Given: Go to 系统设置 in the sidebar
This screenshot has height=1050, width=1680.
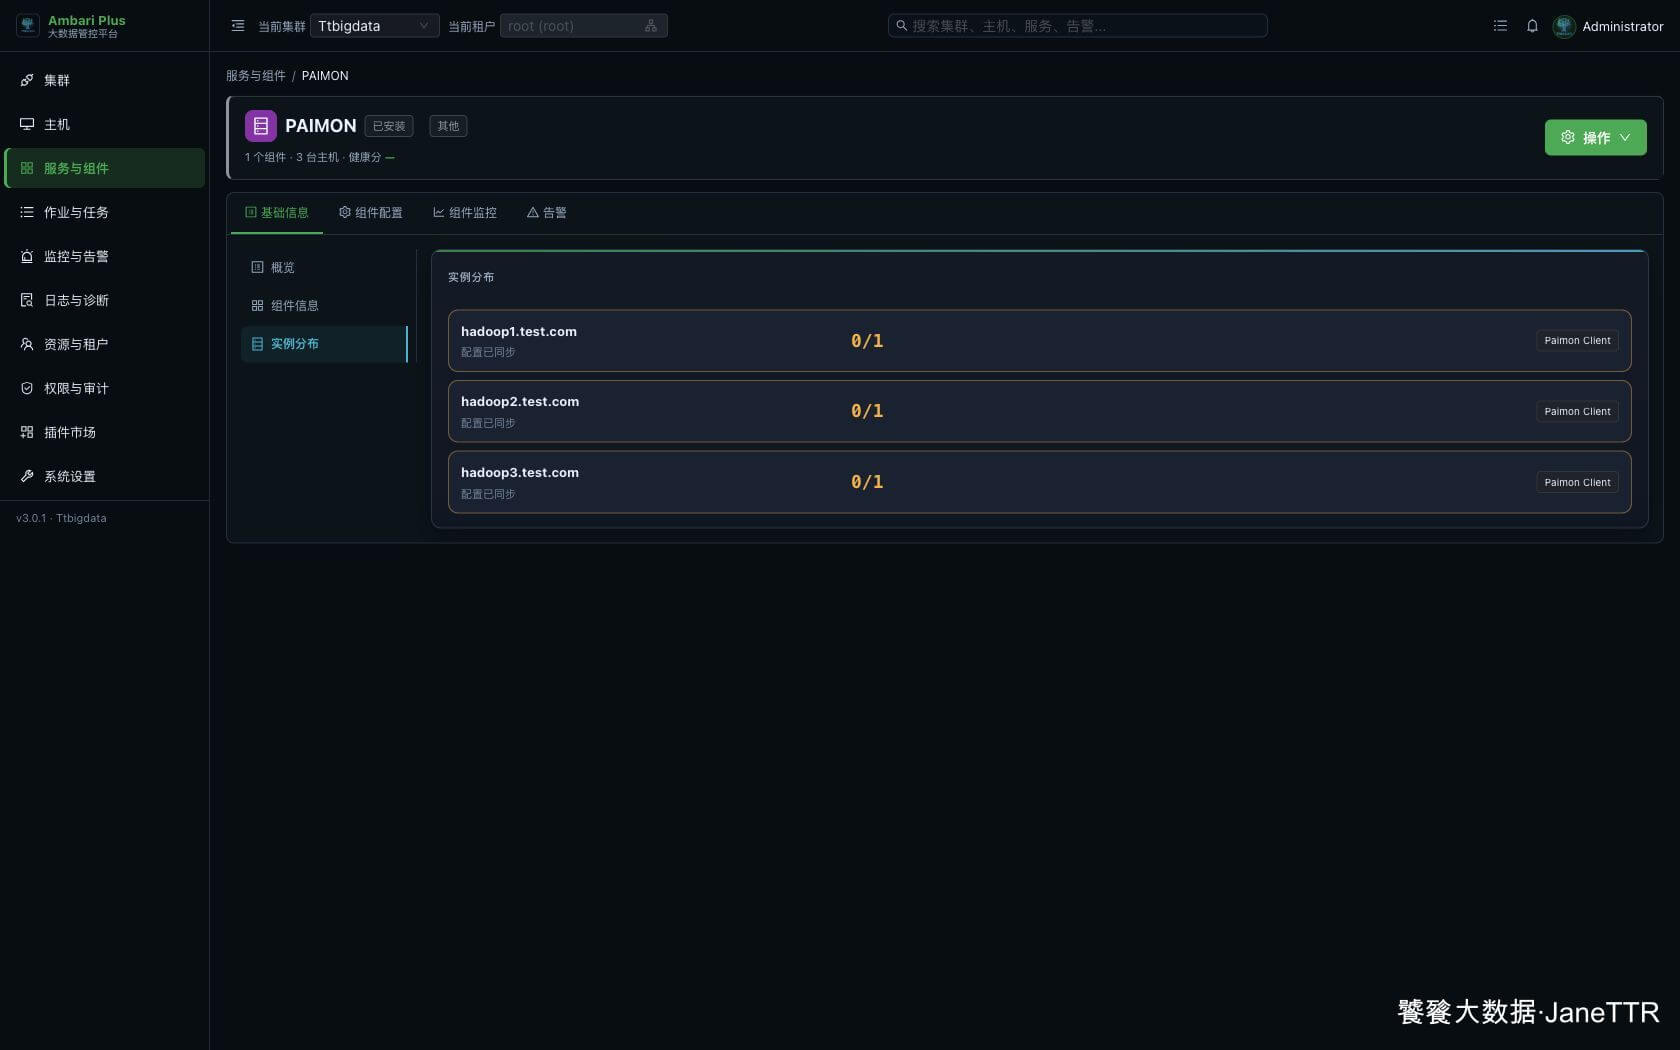Looking at the screenshot, I should 105,476.
